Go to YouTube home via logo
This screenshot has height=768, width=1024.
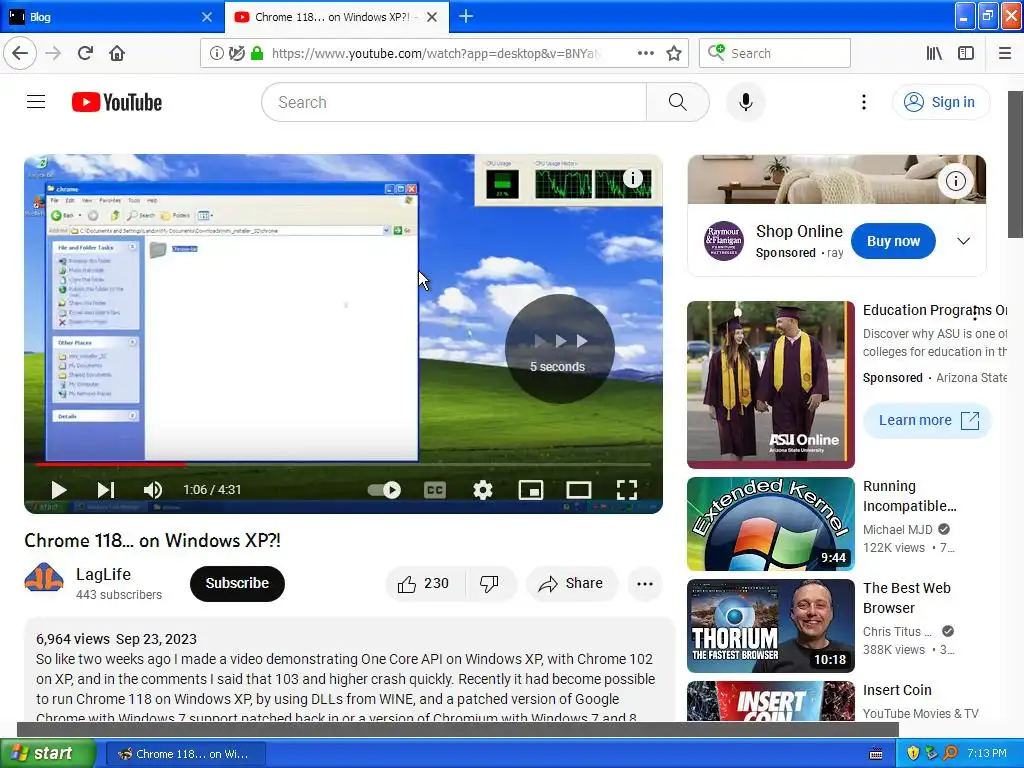point(117,102)
